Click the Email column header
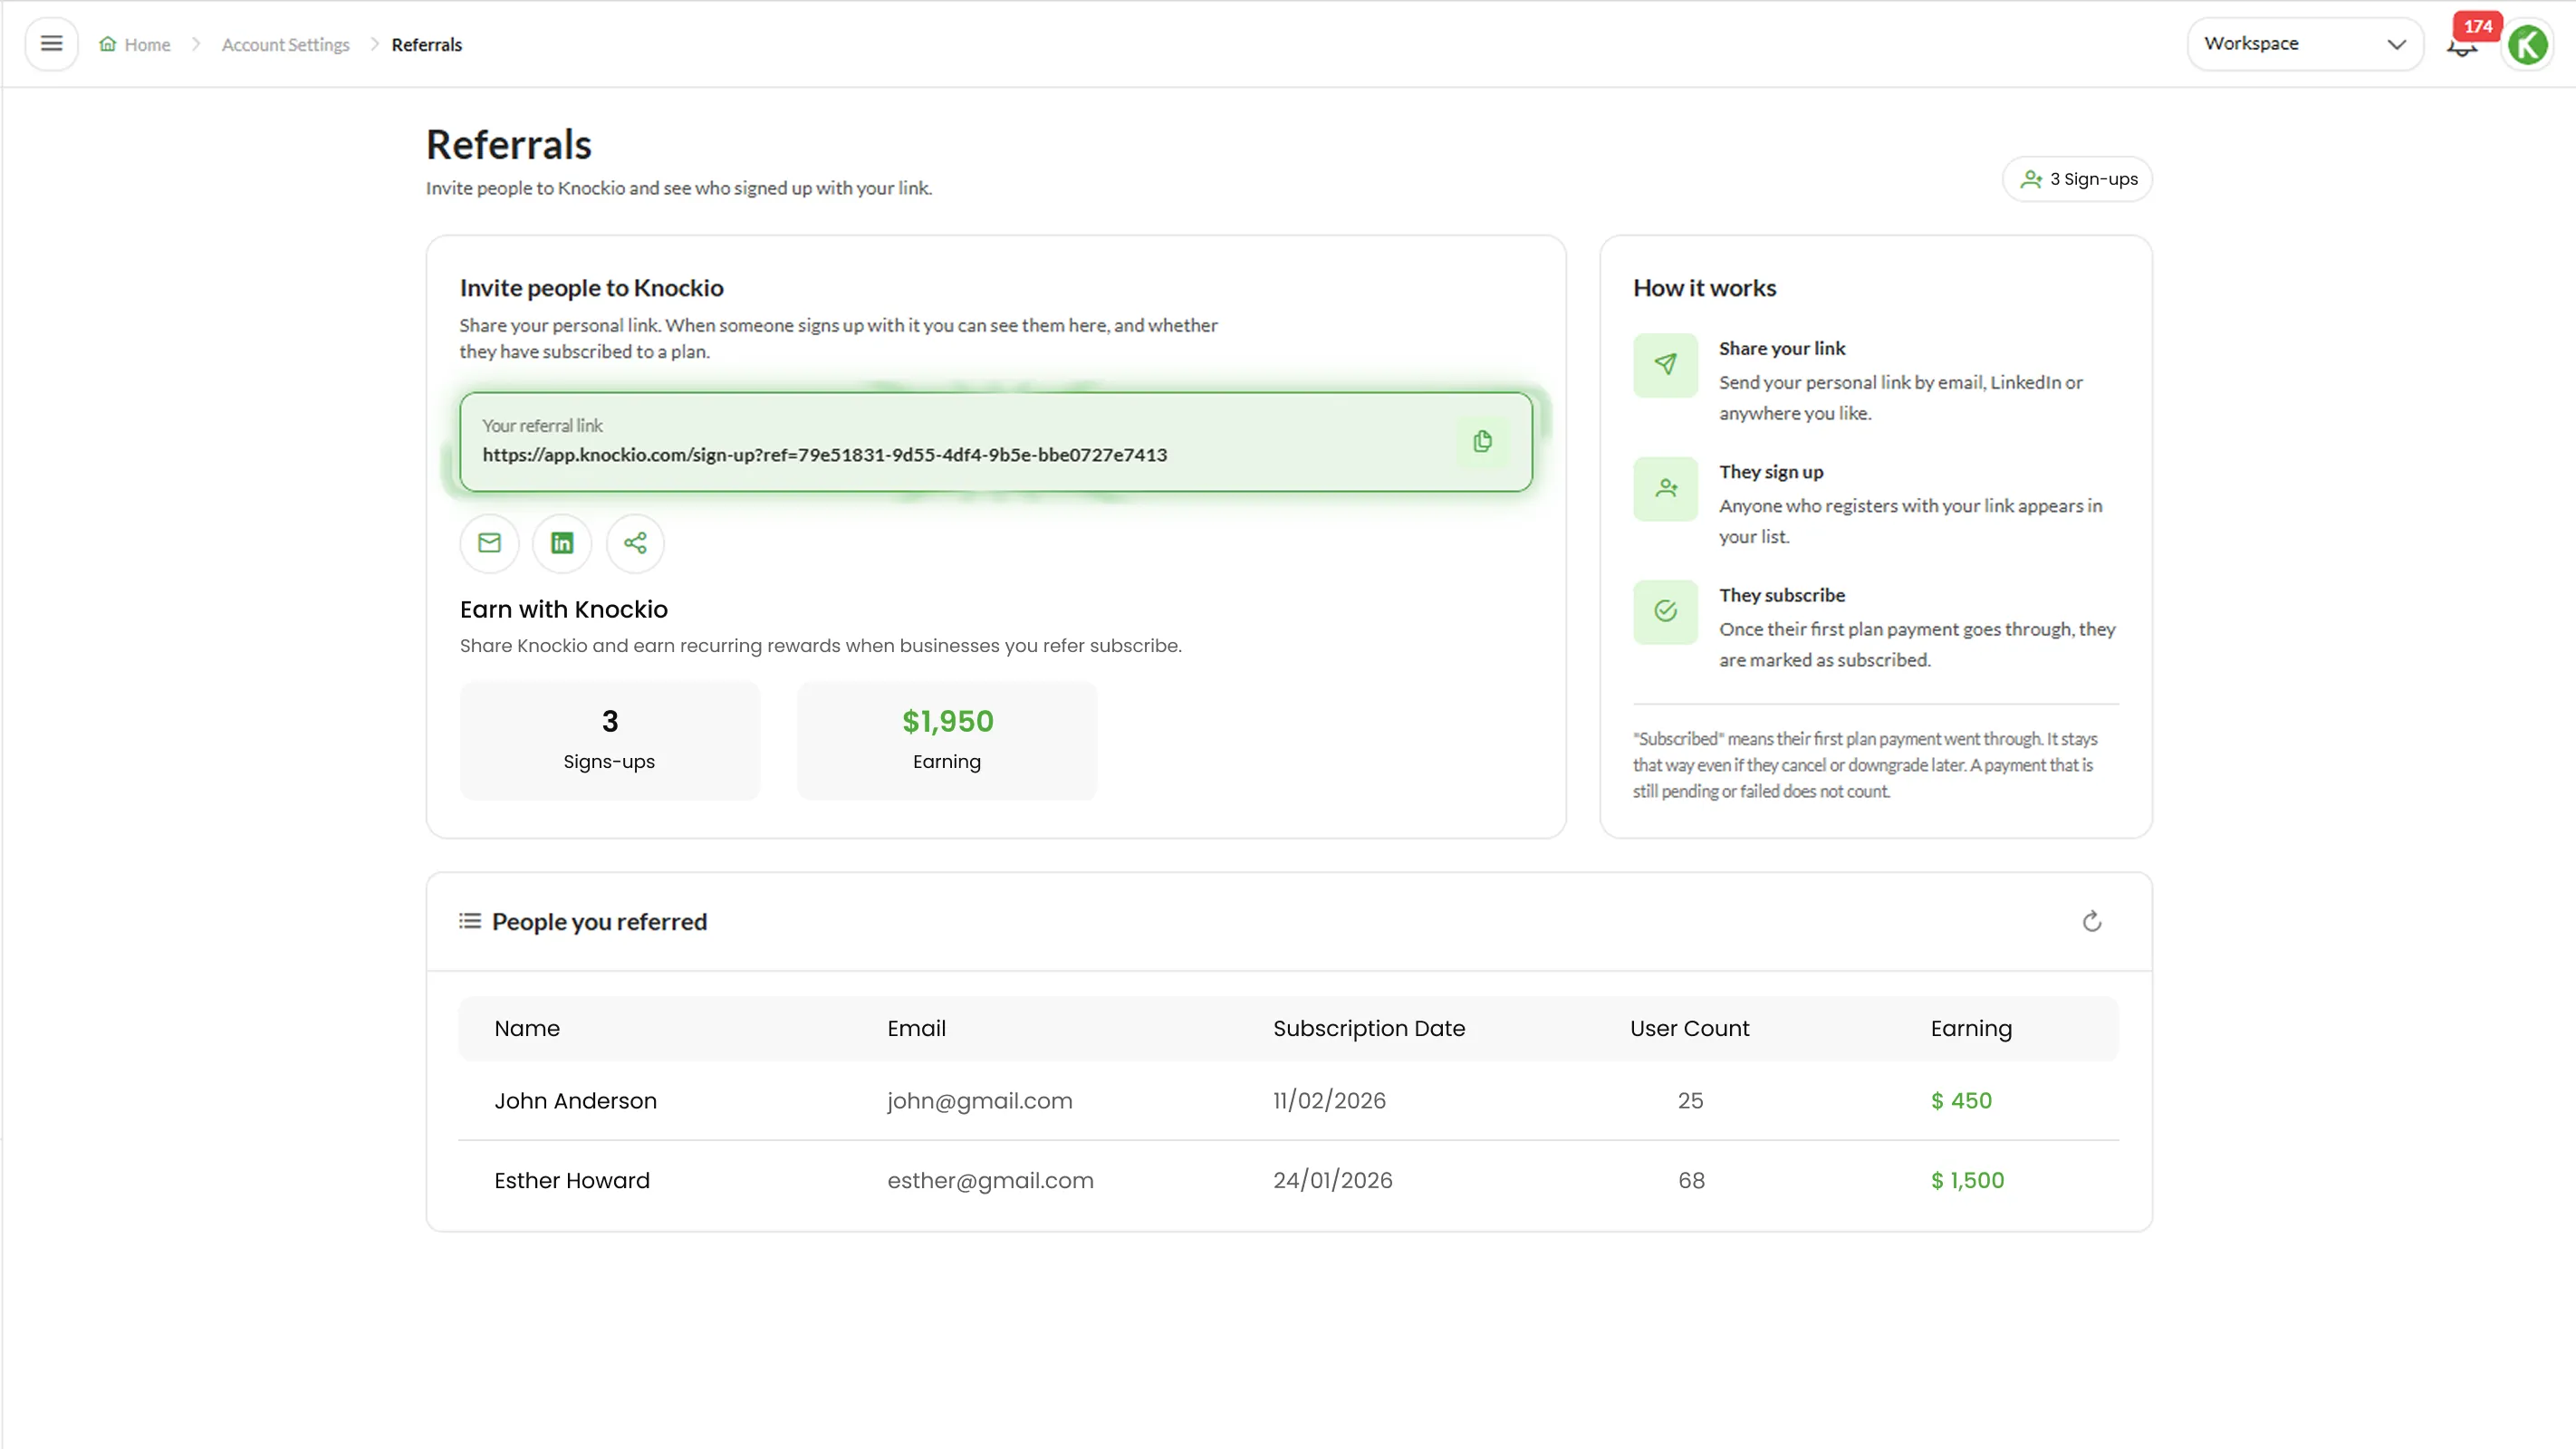Viewport: 2576px width, 1449px height. (916, 1028)
